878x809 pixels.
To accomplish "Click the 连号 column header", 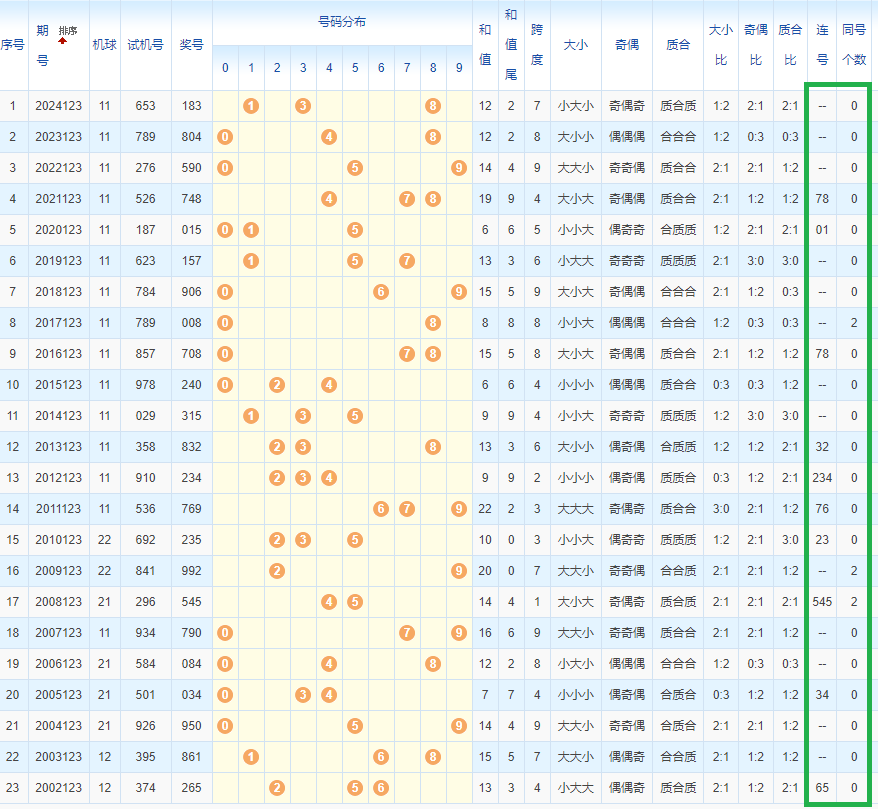I will [x=822, y=45].
